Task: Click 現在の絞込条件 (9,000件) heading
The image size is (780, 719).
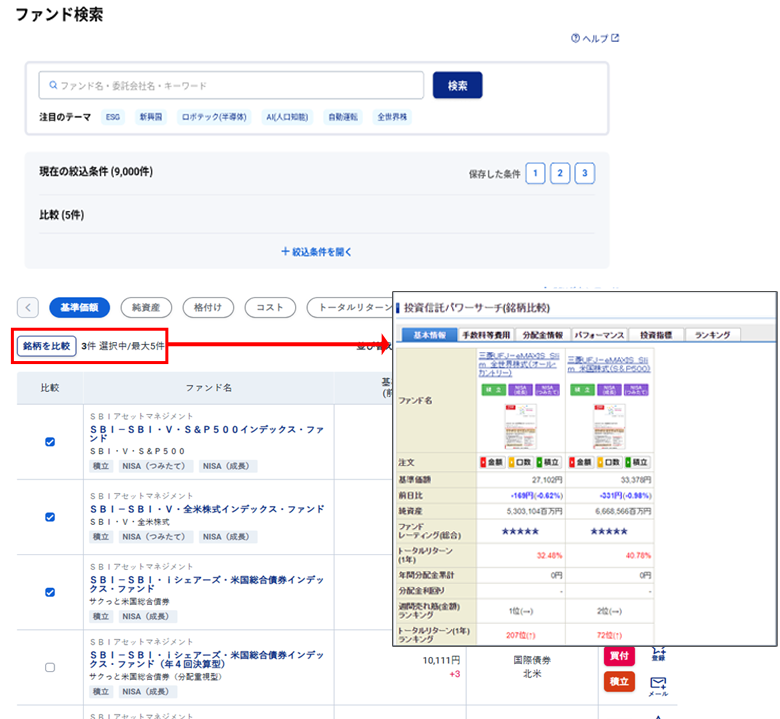Action: (x=96, y=172)
